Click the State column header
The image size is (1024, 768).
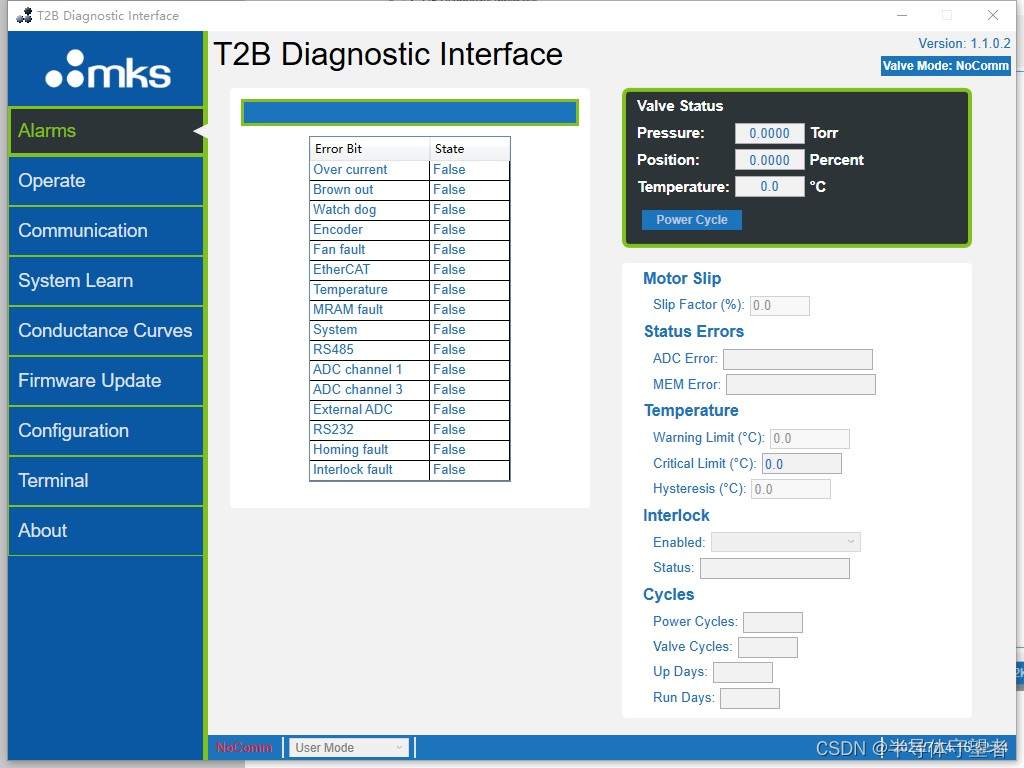tap(470, 149)
